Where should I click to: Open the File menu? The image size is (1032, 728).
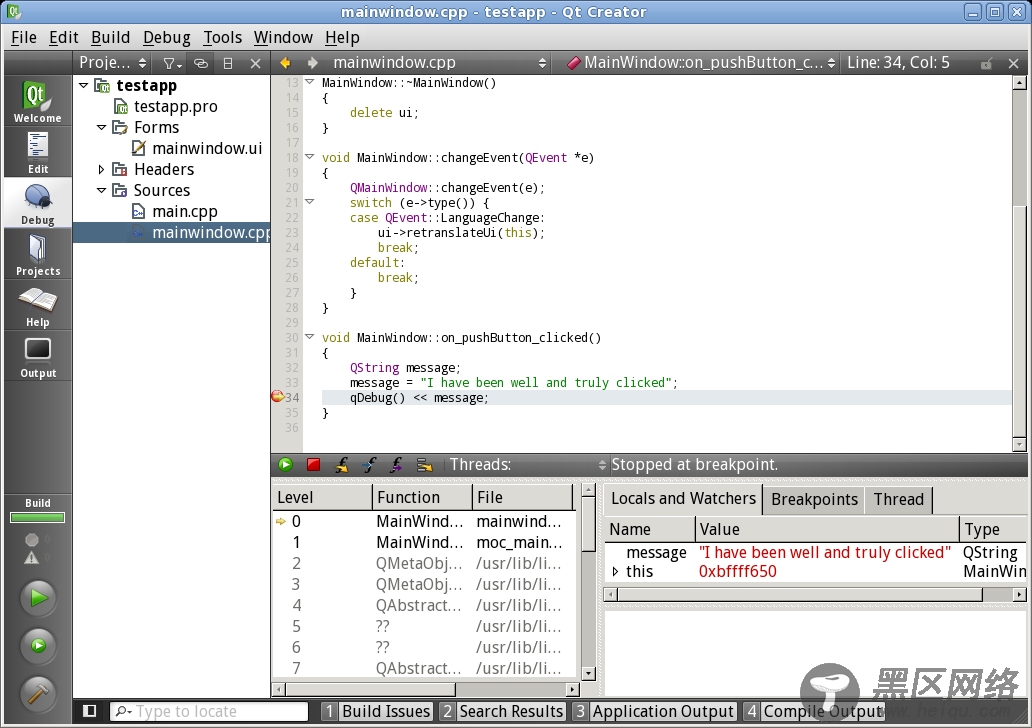click(x=24, y=38)
